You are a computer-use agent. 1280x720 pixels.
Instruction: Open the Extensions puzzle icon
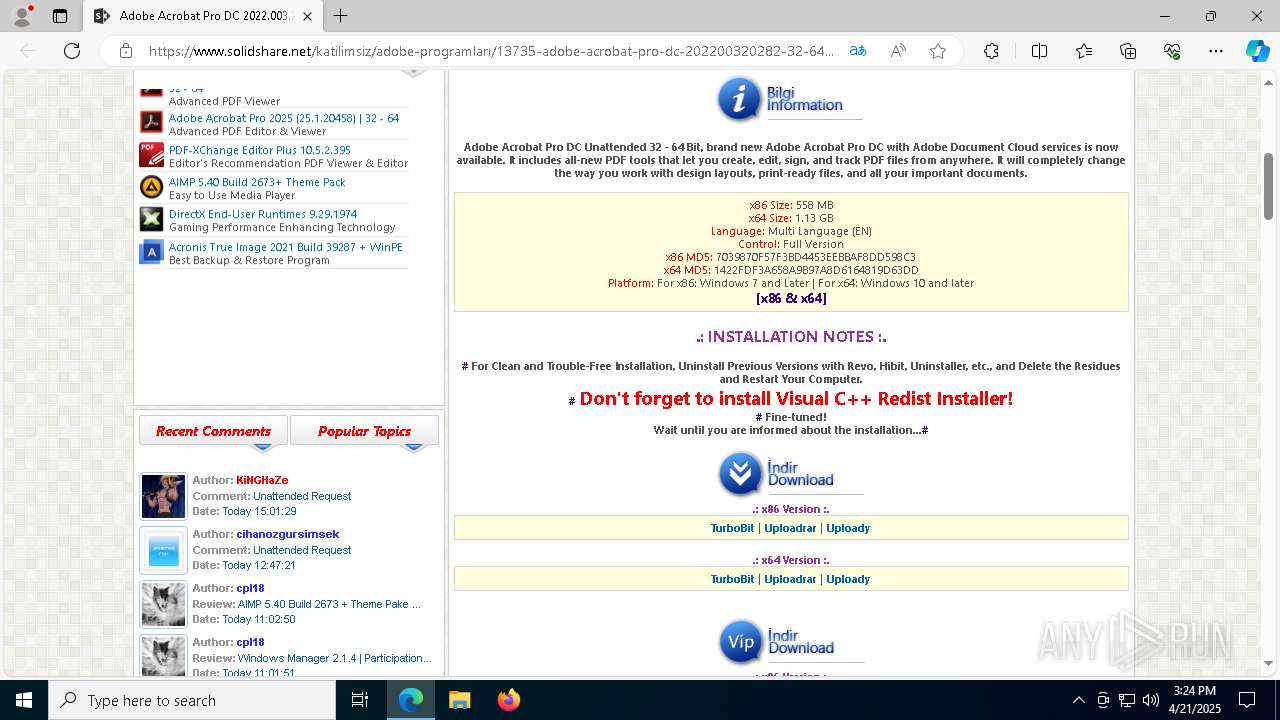pyautogui.click(x=991, y=51)
